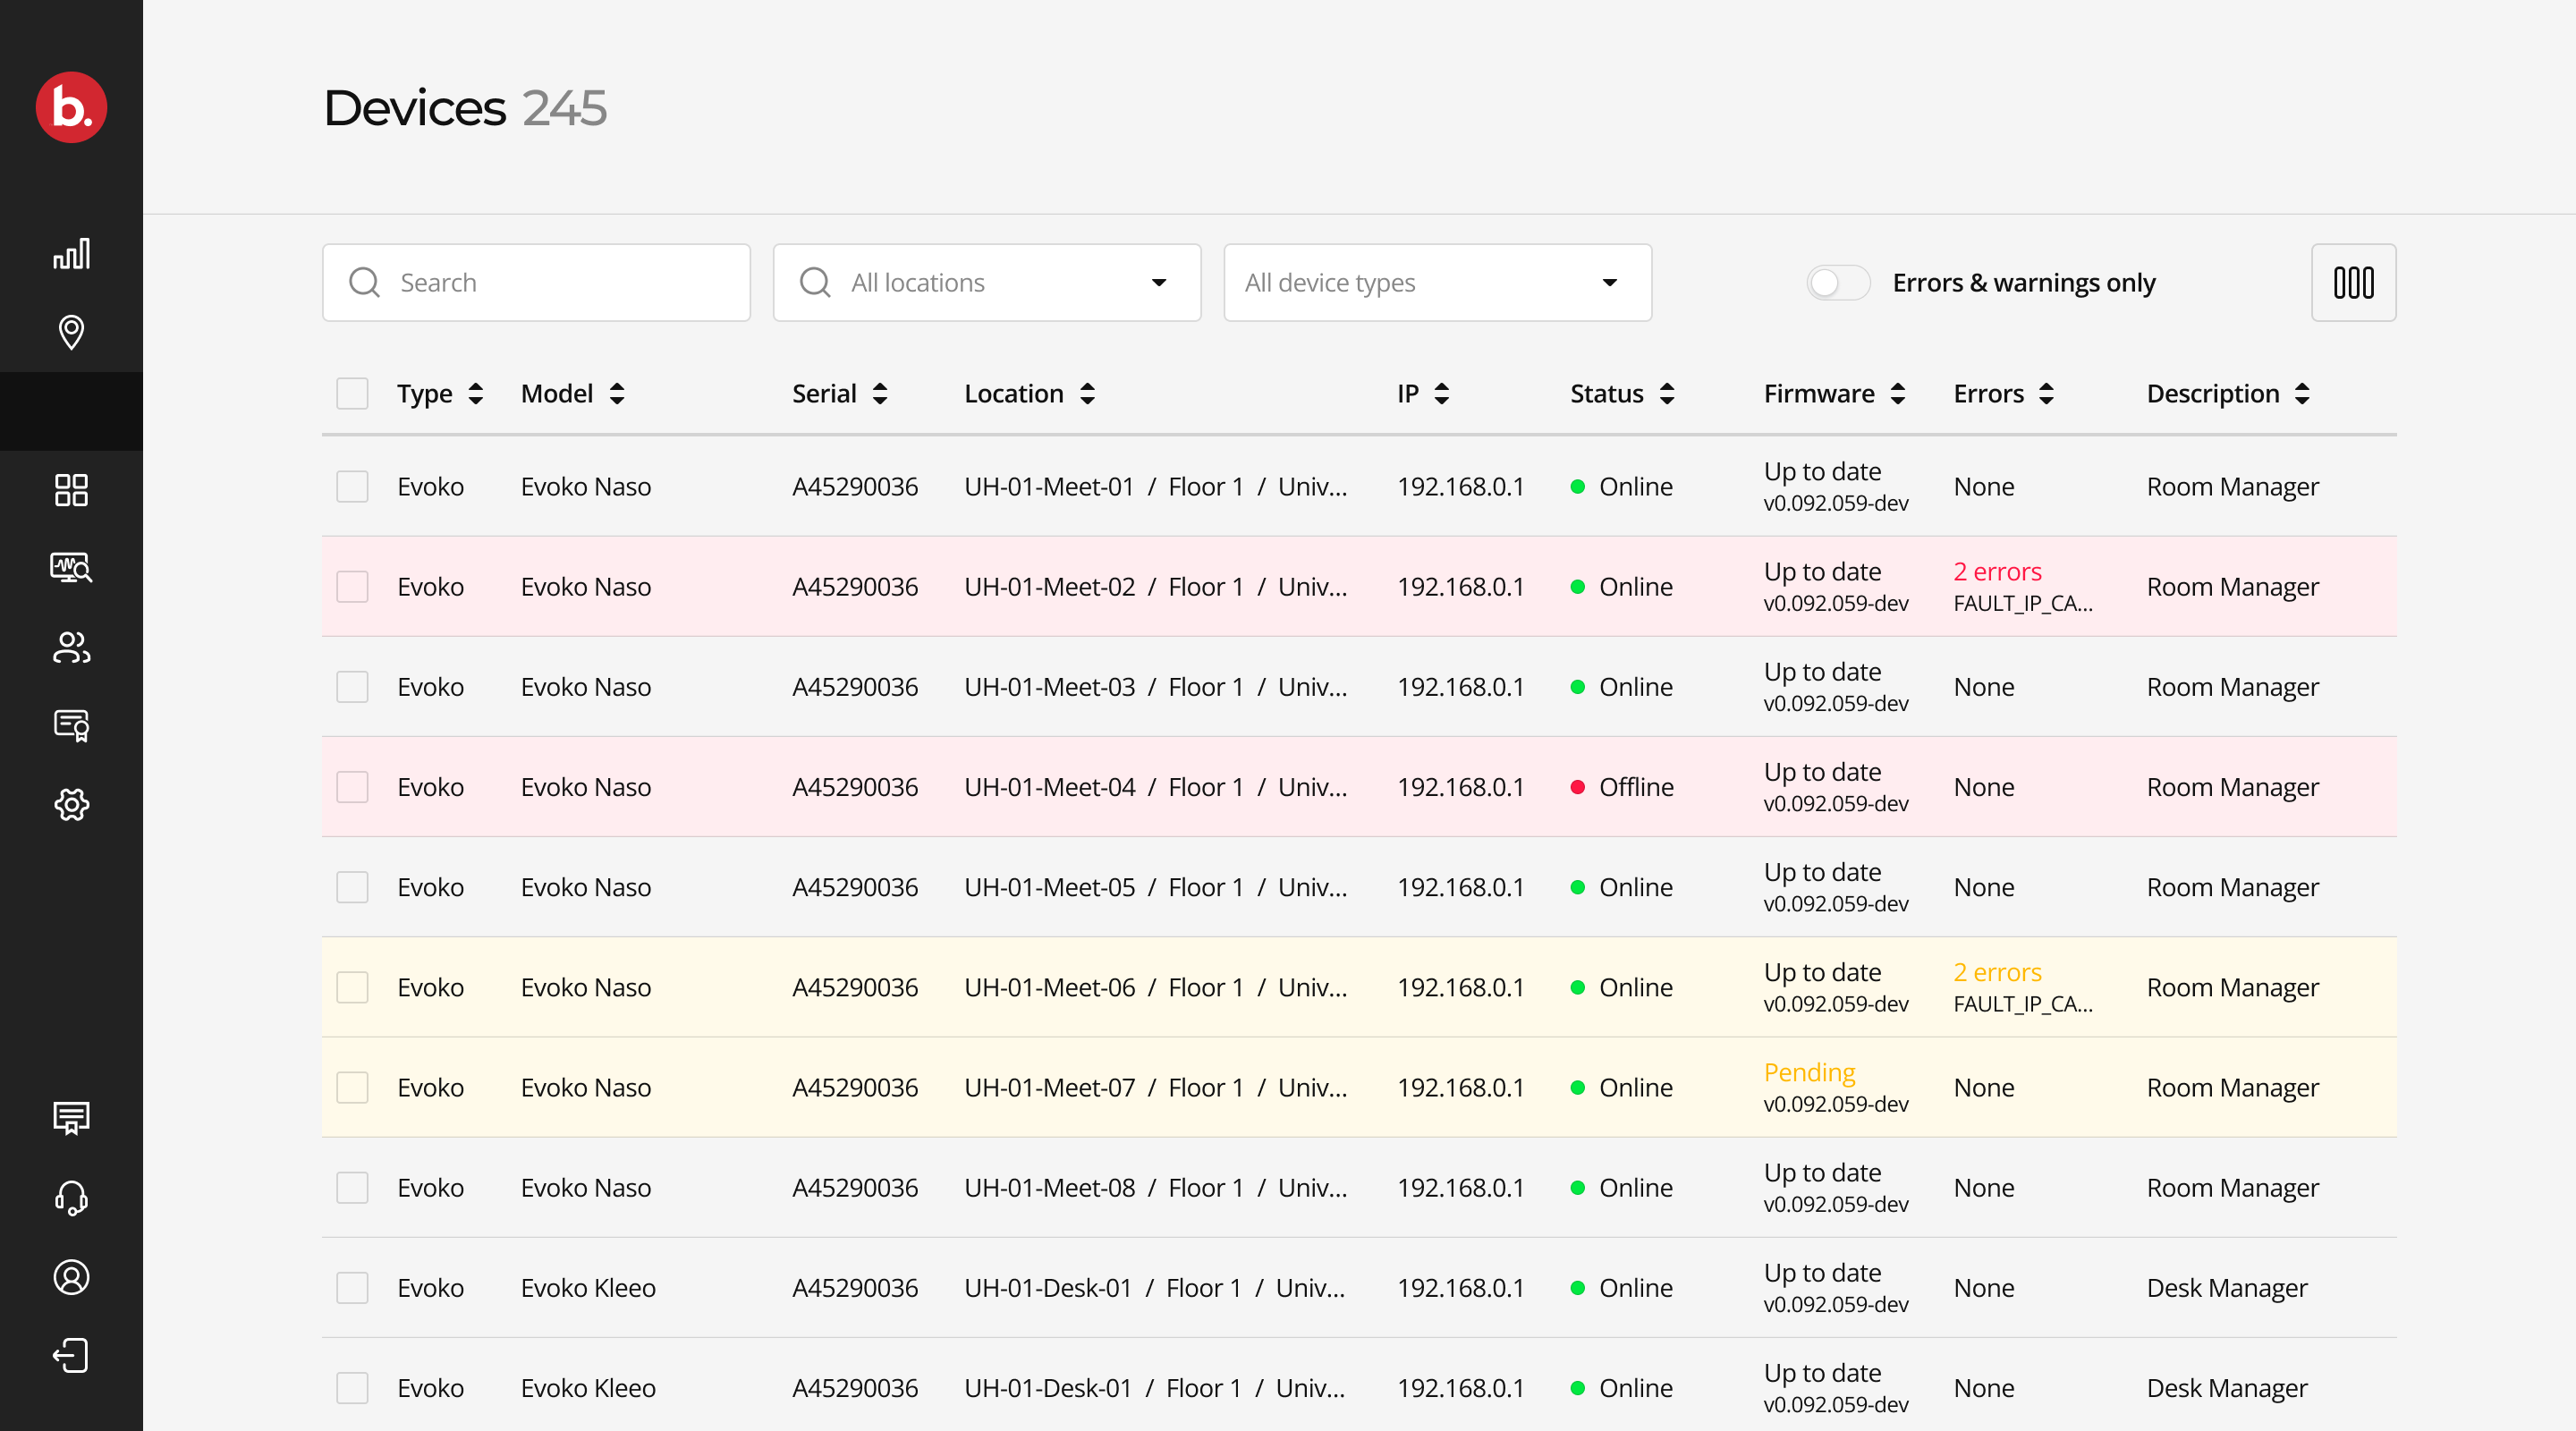The image size is (2576, 1431).
Task: Click IP 192.168.0.1 in Meet-05 row
Action: pyautogui.click(x=1460, y=887)
